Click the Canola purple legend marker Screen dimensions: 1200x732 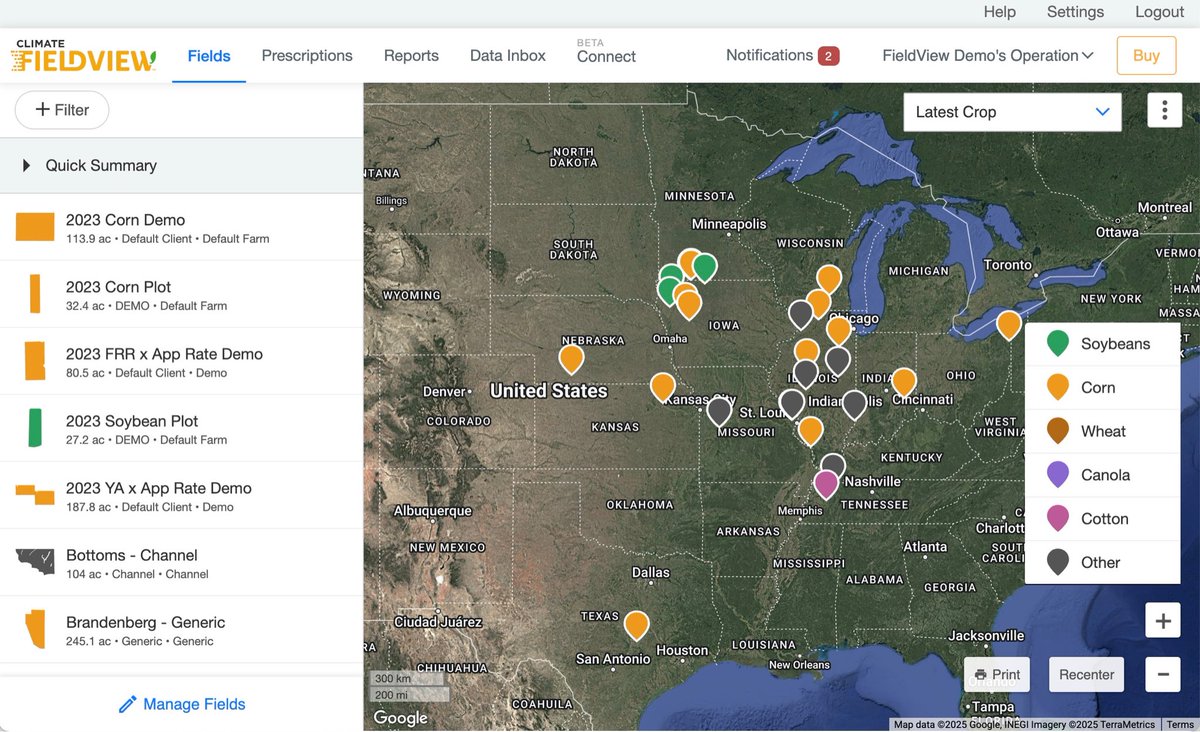click(1057, 475)
